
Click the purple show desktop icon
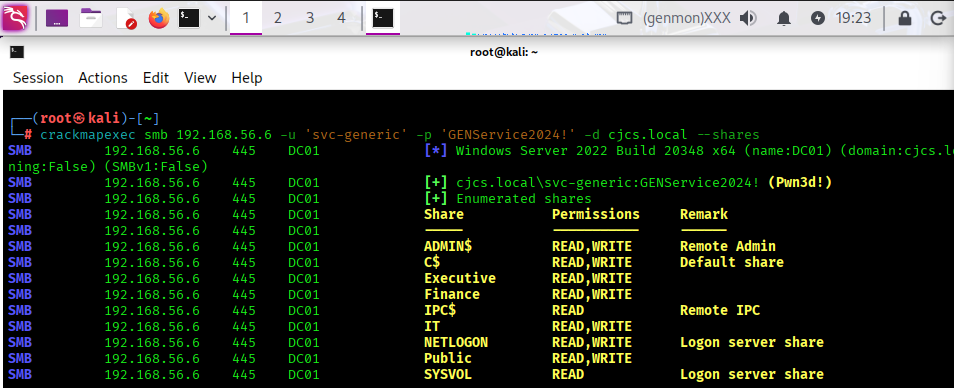coord(57,18)
